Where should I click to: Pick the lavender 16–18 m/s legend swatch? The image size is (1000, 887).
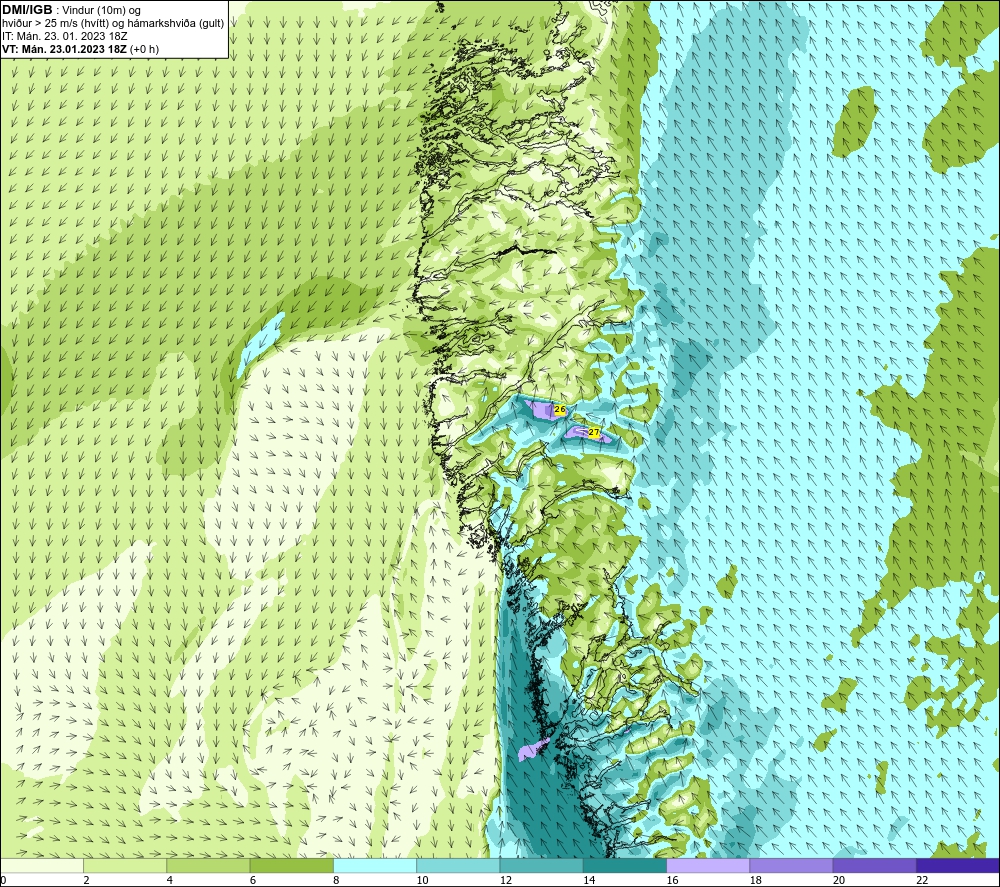(x=708, y=866)
